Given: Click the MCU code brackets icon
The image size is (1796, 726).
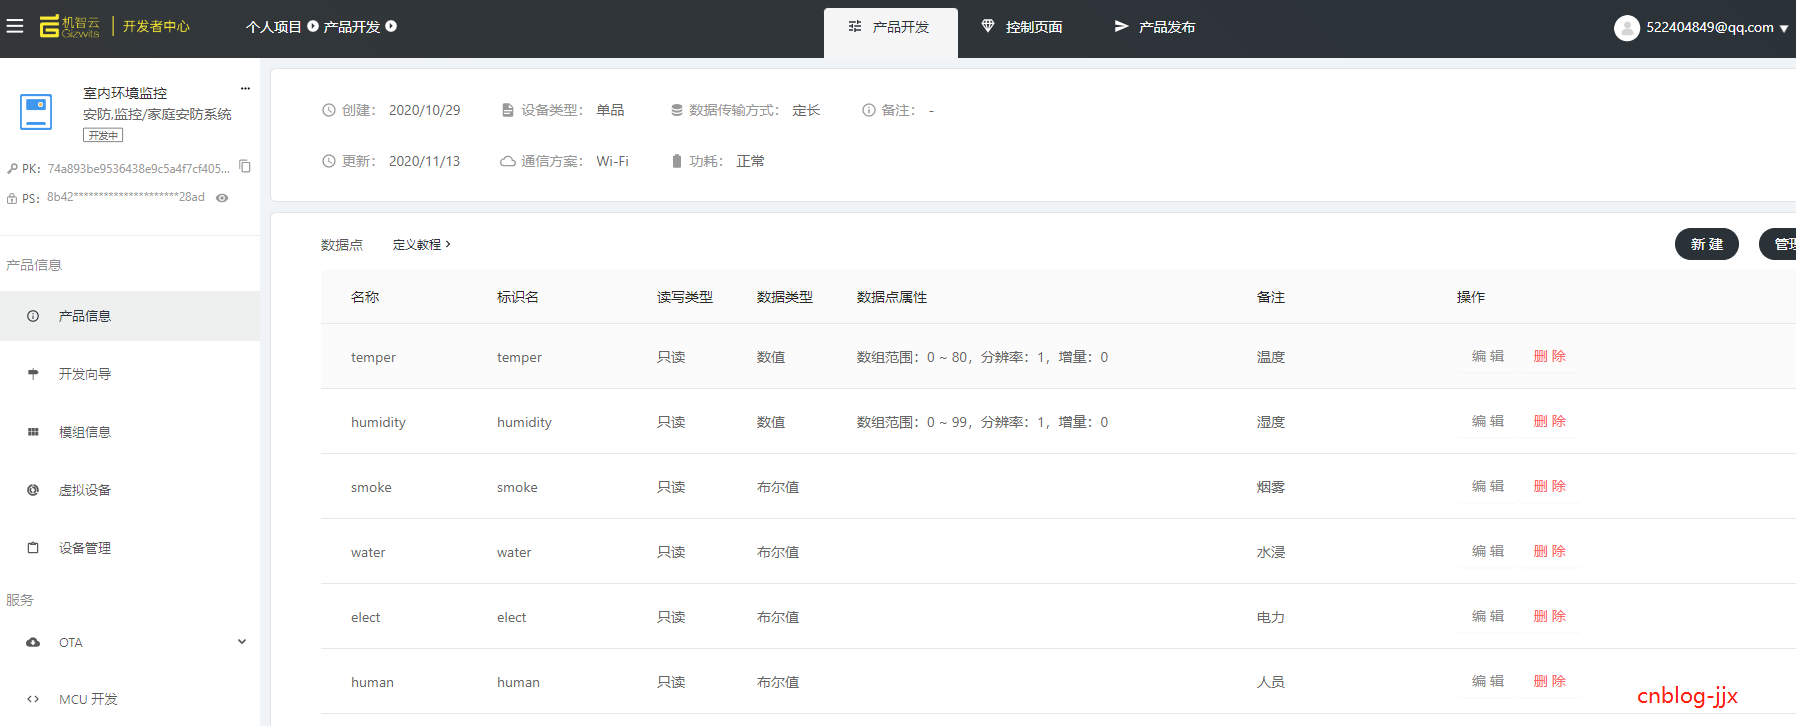Looking at the screenshot, I should pos(33,699).
